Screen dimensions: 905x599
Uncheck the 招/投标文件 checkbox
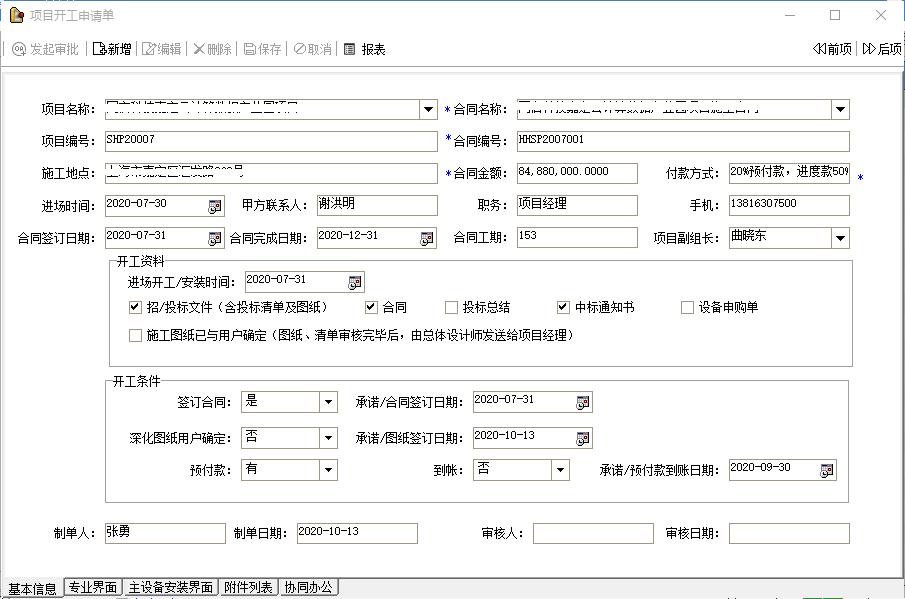[135, 308]
